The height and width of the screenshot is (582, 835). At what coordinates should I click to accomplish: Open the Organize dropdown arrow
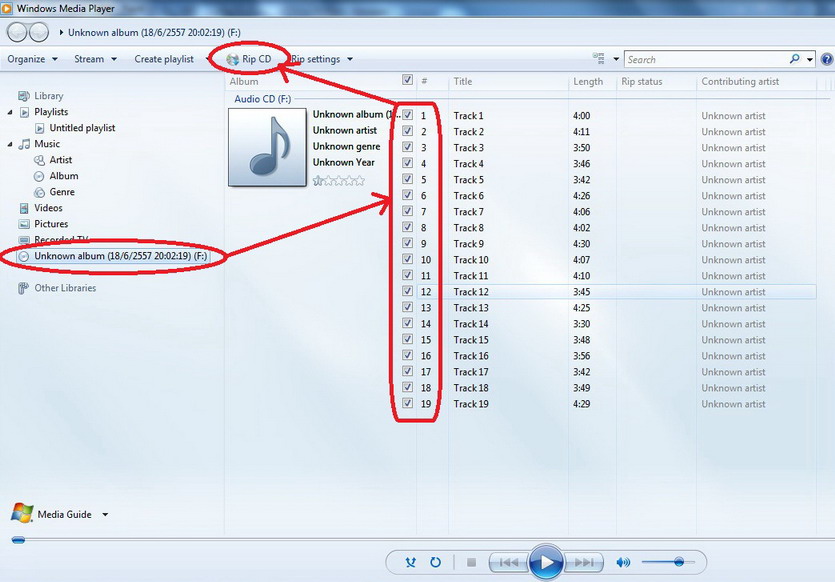coord(55,59)
